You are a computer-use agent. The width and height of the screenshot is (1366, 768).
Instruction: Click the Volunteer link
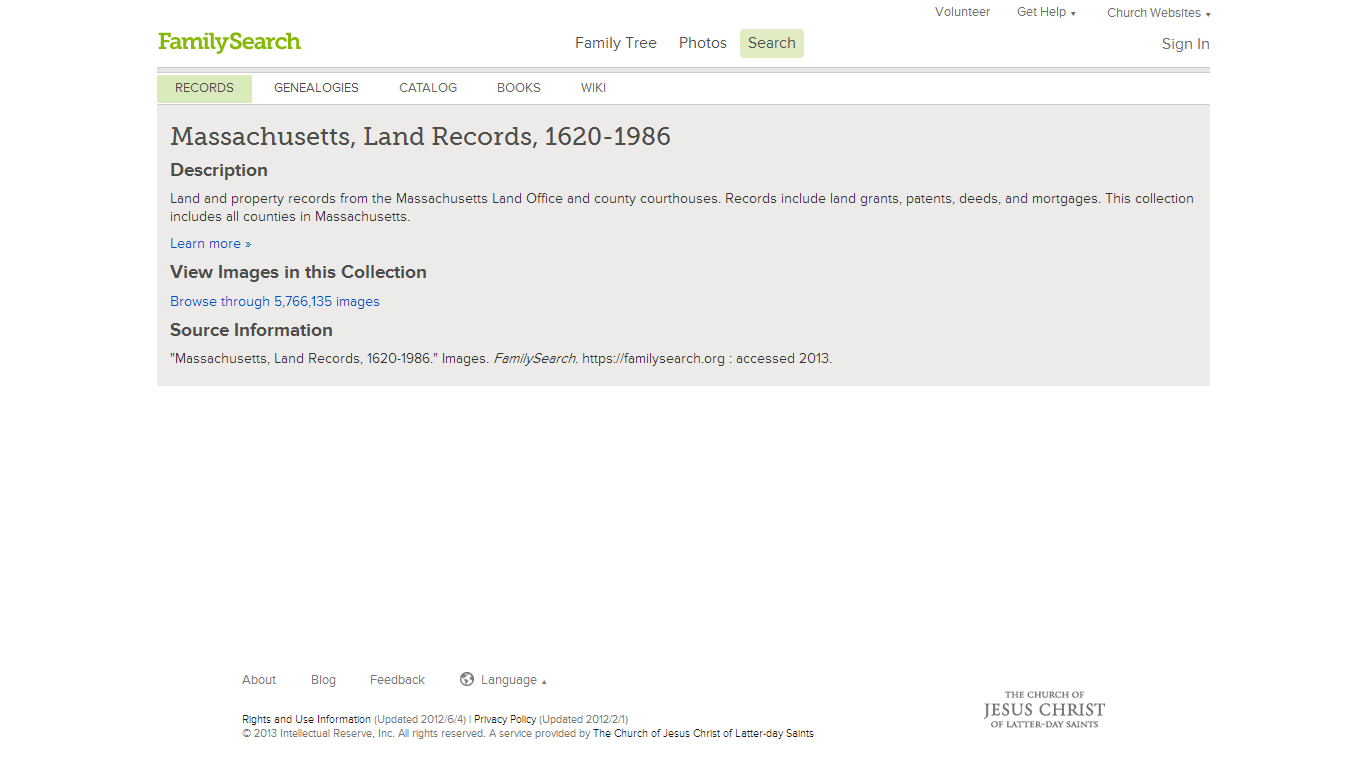(962, 11)
